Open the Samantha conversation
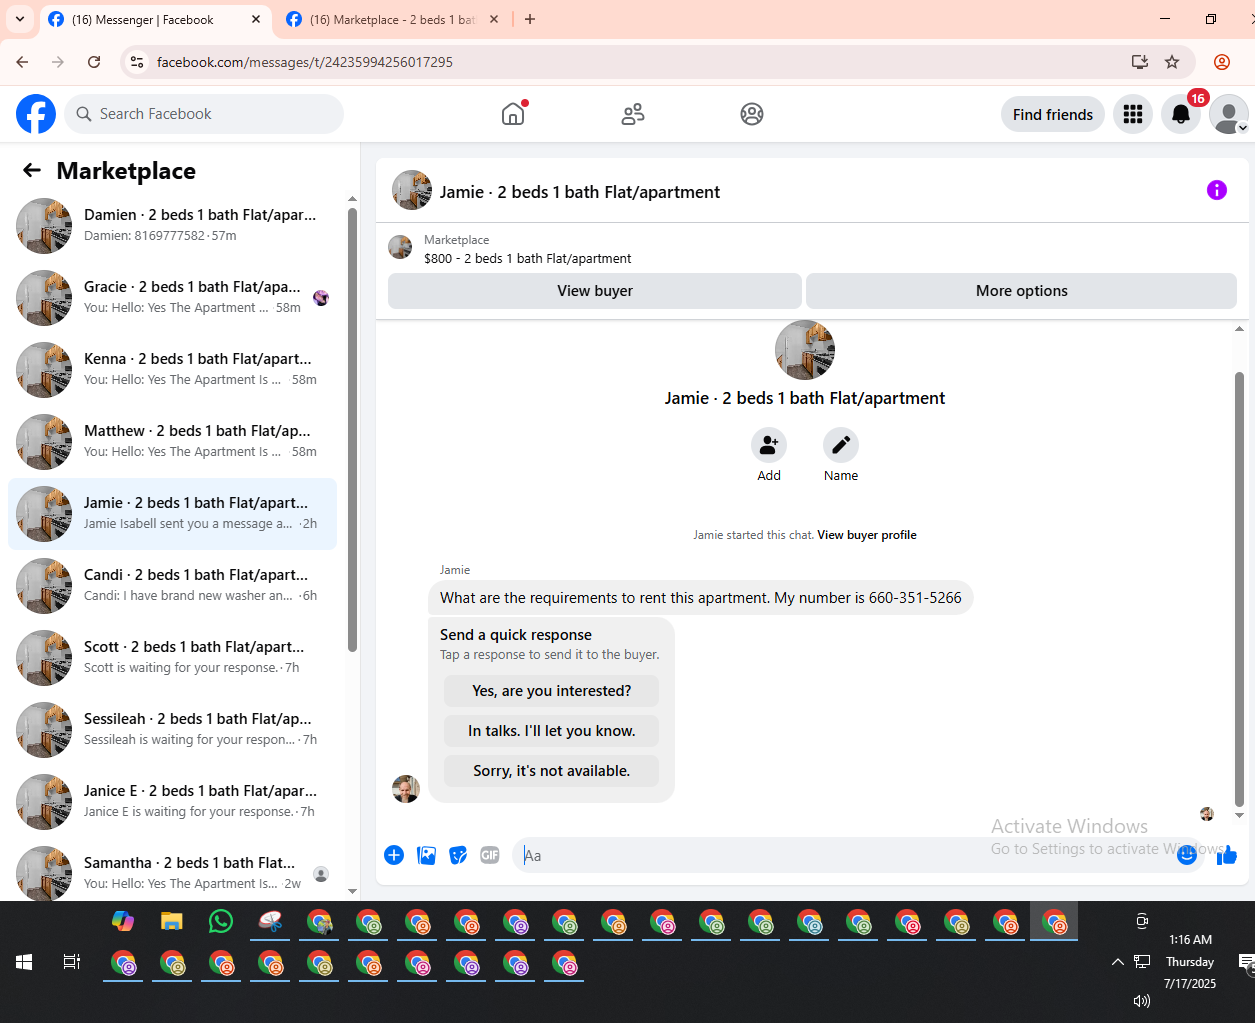This screenshot has width=1255, height=1023. [x=172, y=872]
